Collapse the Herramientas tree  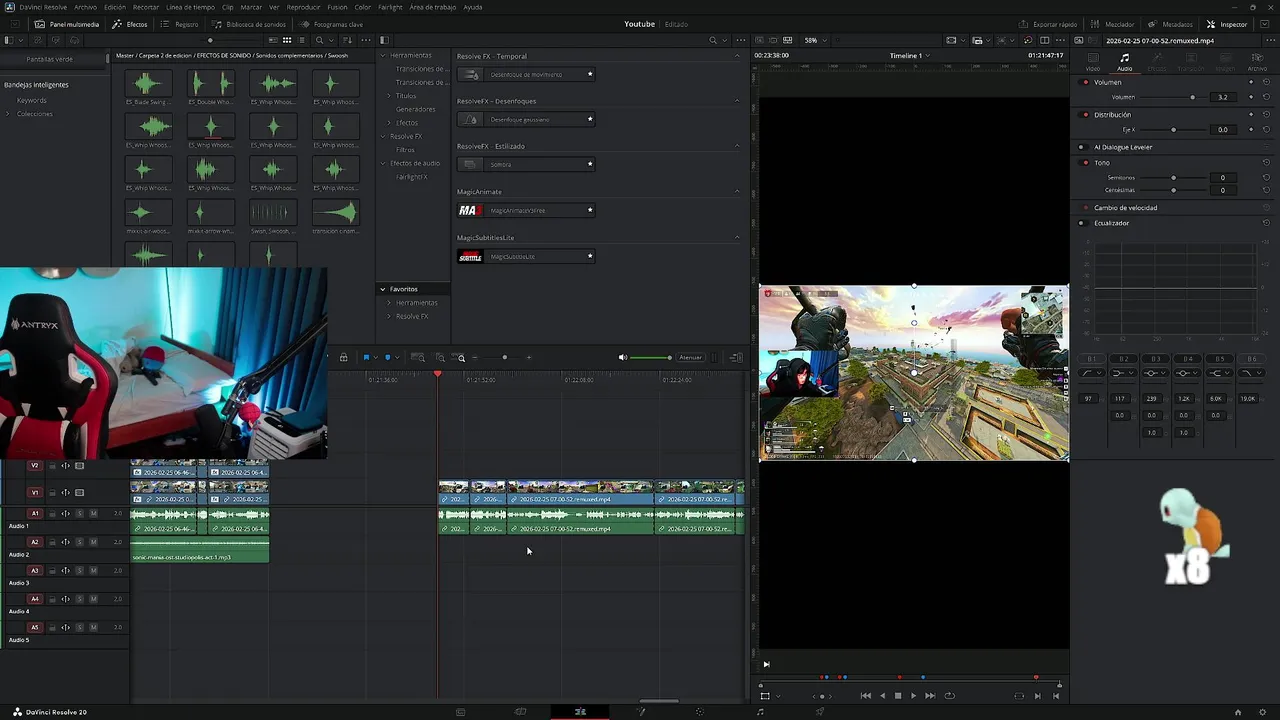382,55
